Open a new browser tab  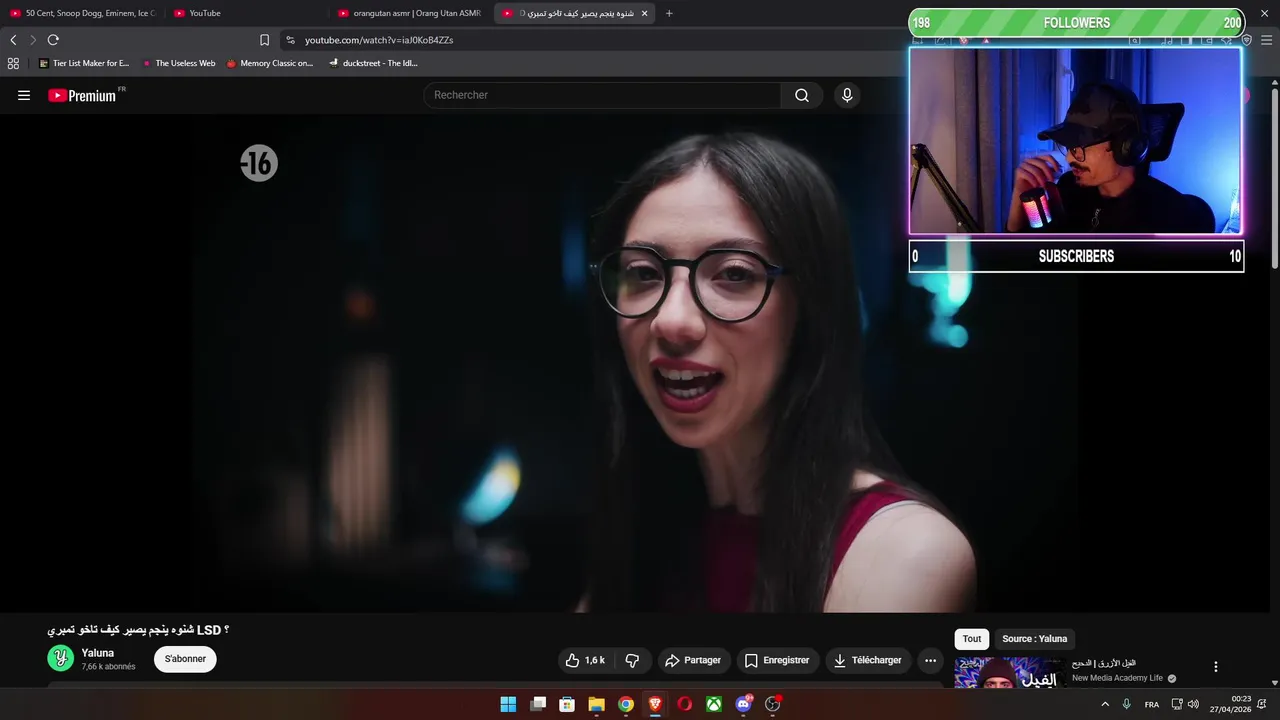[x=669, y=13]
